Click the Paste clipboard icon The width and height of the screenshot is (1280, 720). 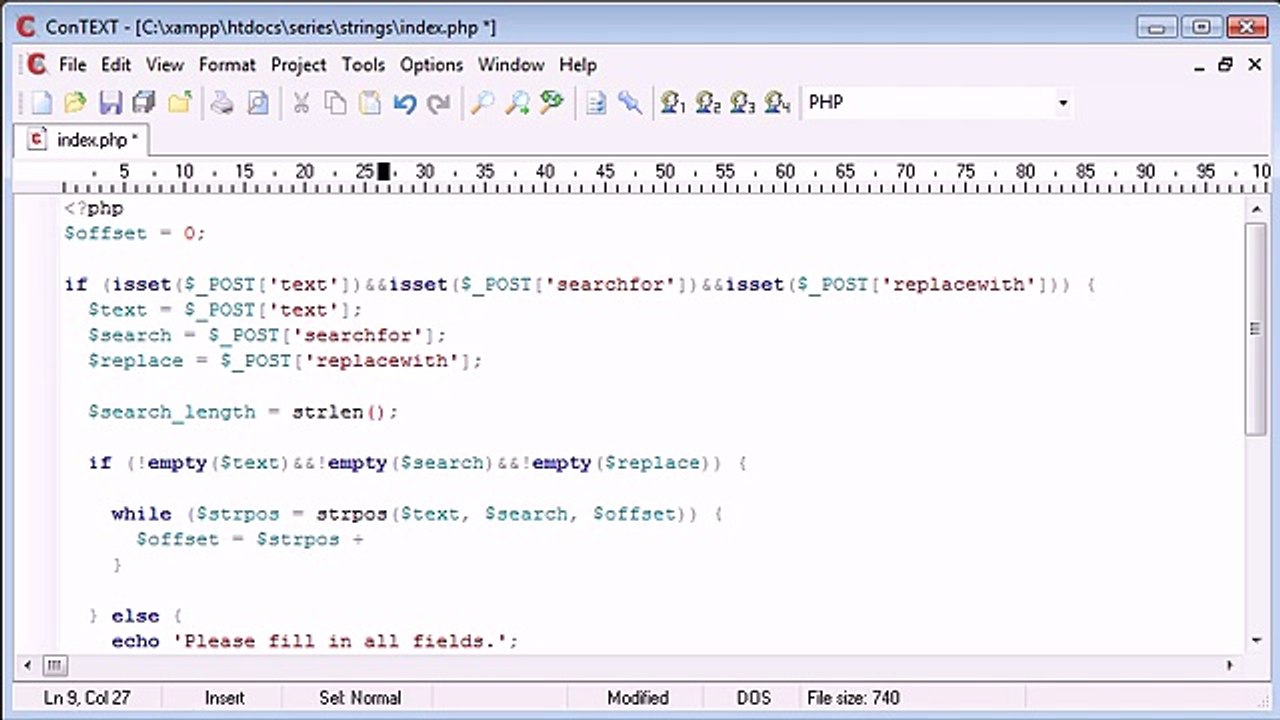(369, 102)
